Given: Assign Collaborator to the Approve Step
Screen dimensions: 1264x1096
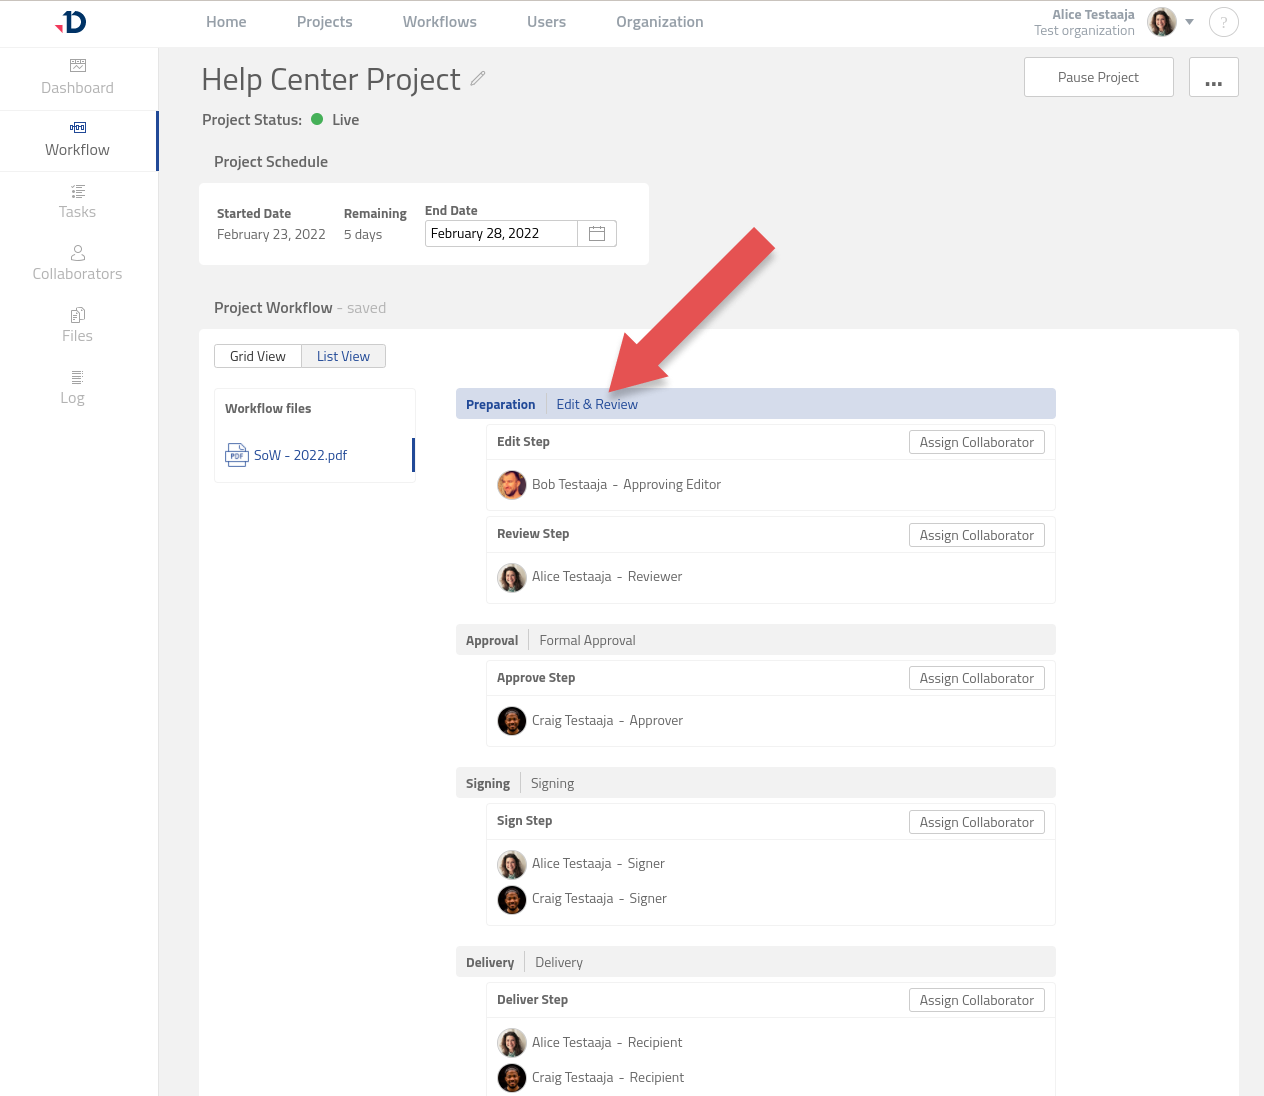Looking at the screenshot, I should tap(976, 678).
